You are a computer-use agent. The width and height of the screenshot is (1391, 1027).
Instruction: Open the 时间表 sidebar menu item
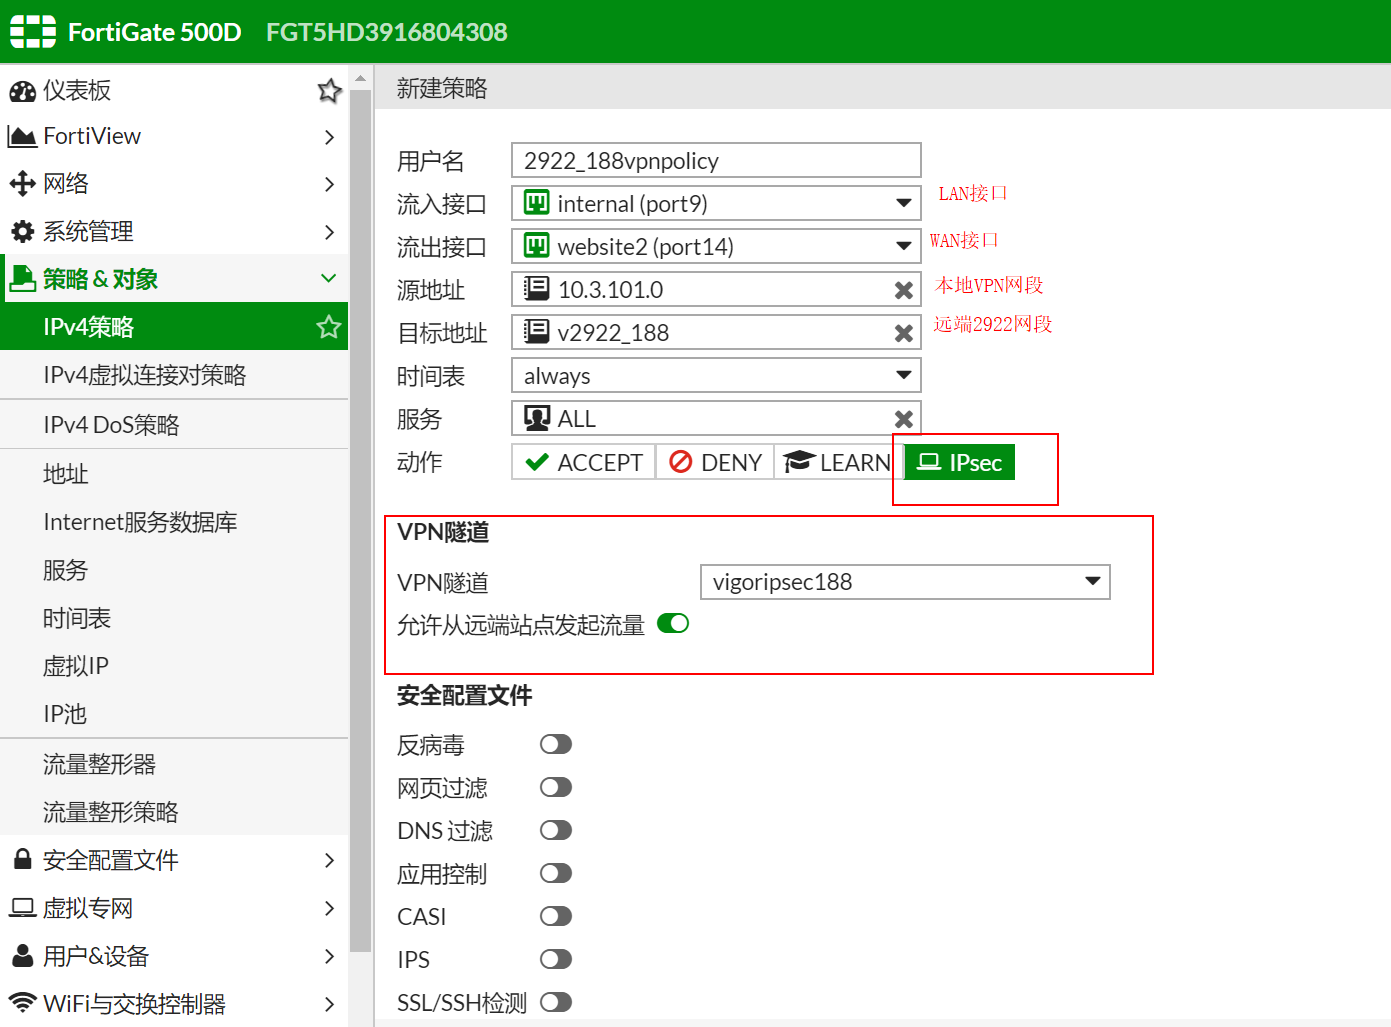click(x=174, y=618)
